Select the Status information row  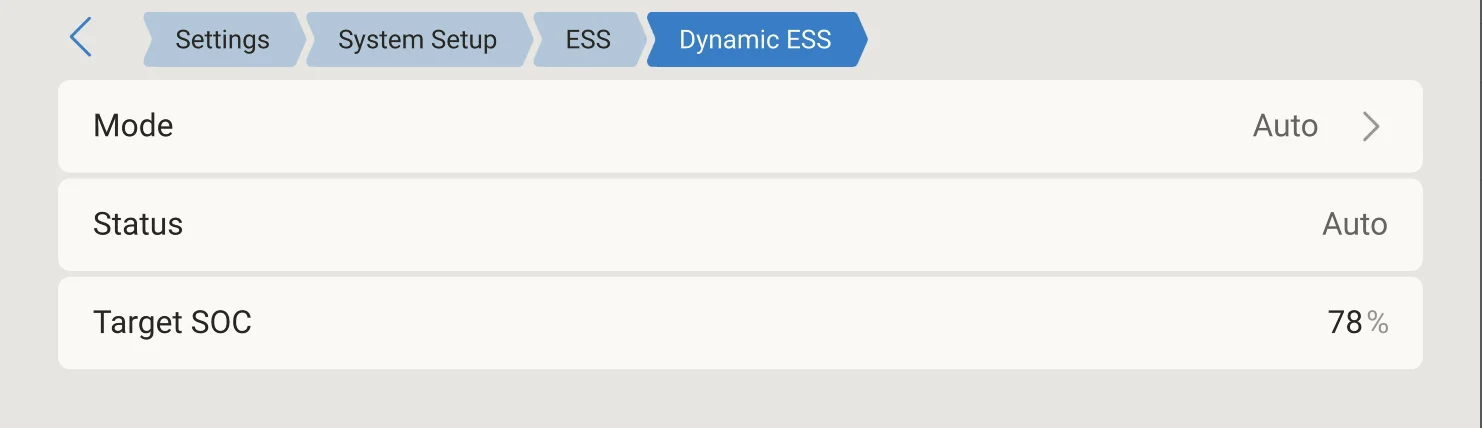[x=740, y=224]
